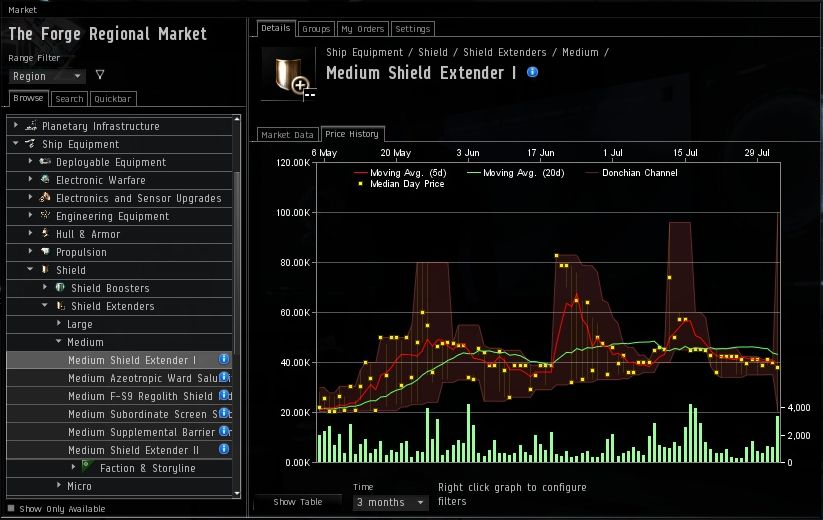Screen dimensions: 823x520
Task: Click the Show Table button
Action: point(297,502)
